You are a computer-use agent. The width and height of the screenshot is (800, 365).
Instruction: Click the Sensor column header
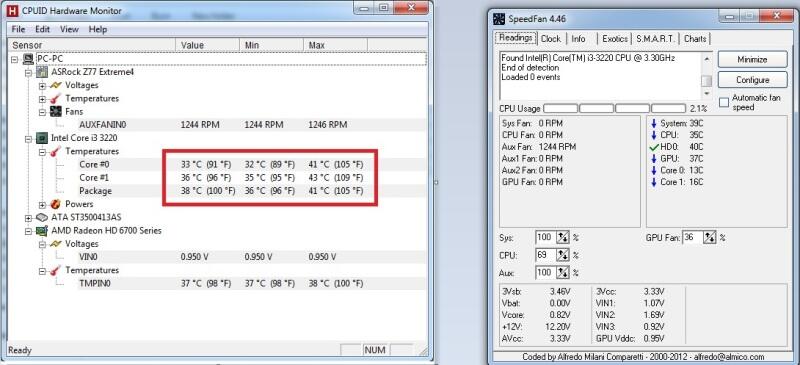92,45
